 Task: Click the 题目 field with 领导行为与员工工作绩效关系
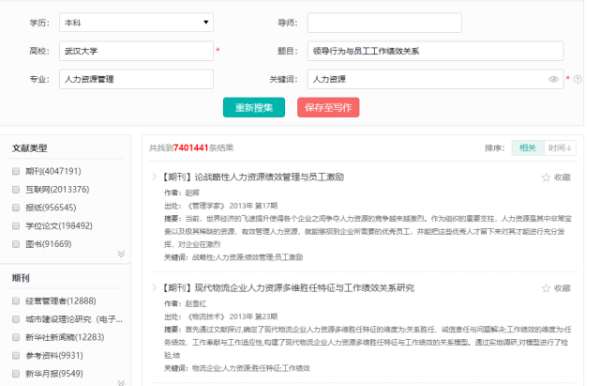pyautogui.click(x=435, y=51)
